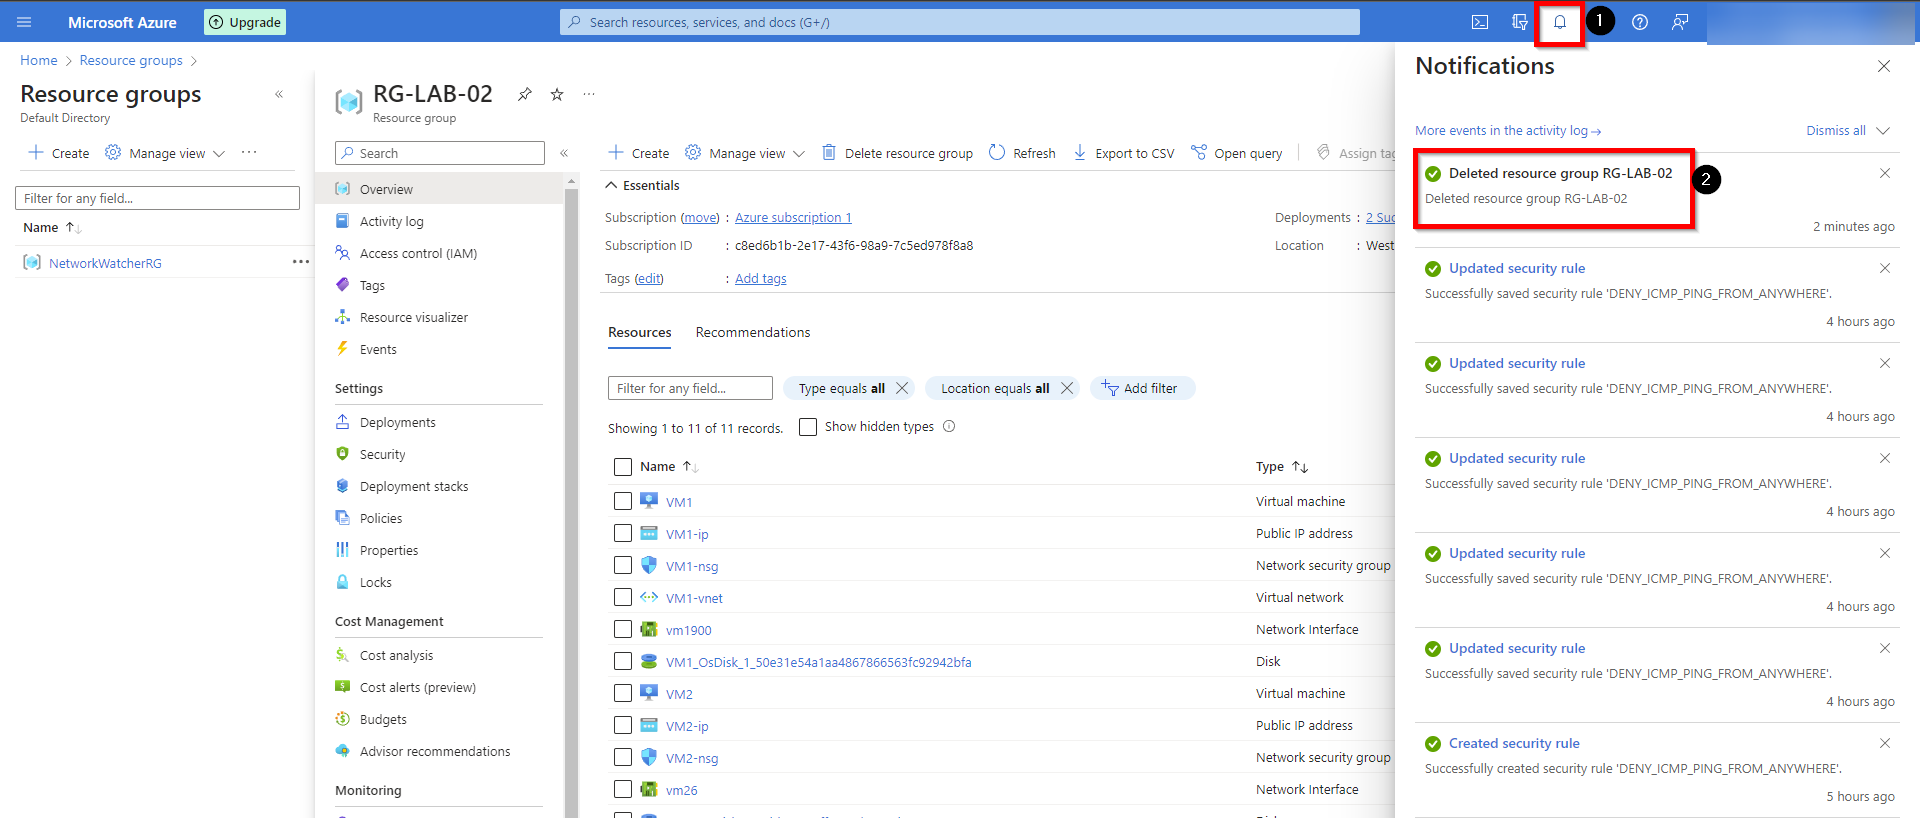Remove the Location equals all filter

coord(1067,388)
